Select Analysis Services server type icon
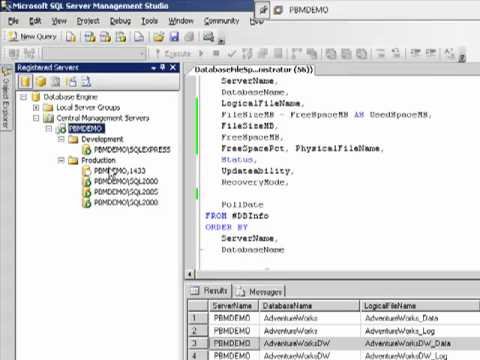480x360 pixels. coord(41,82)
